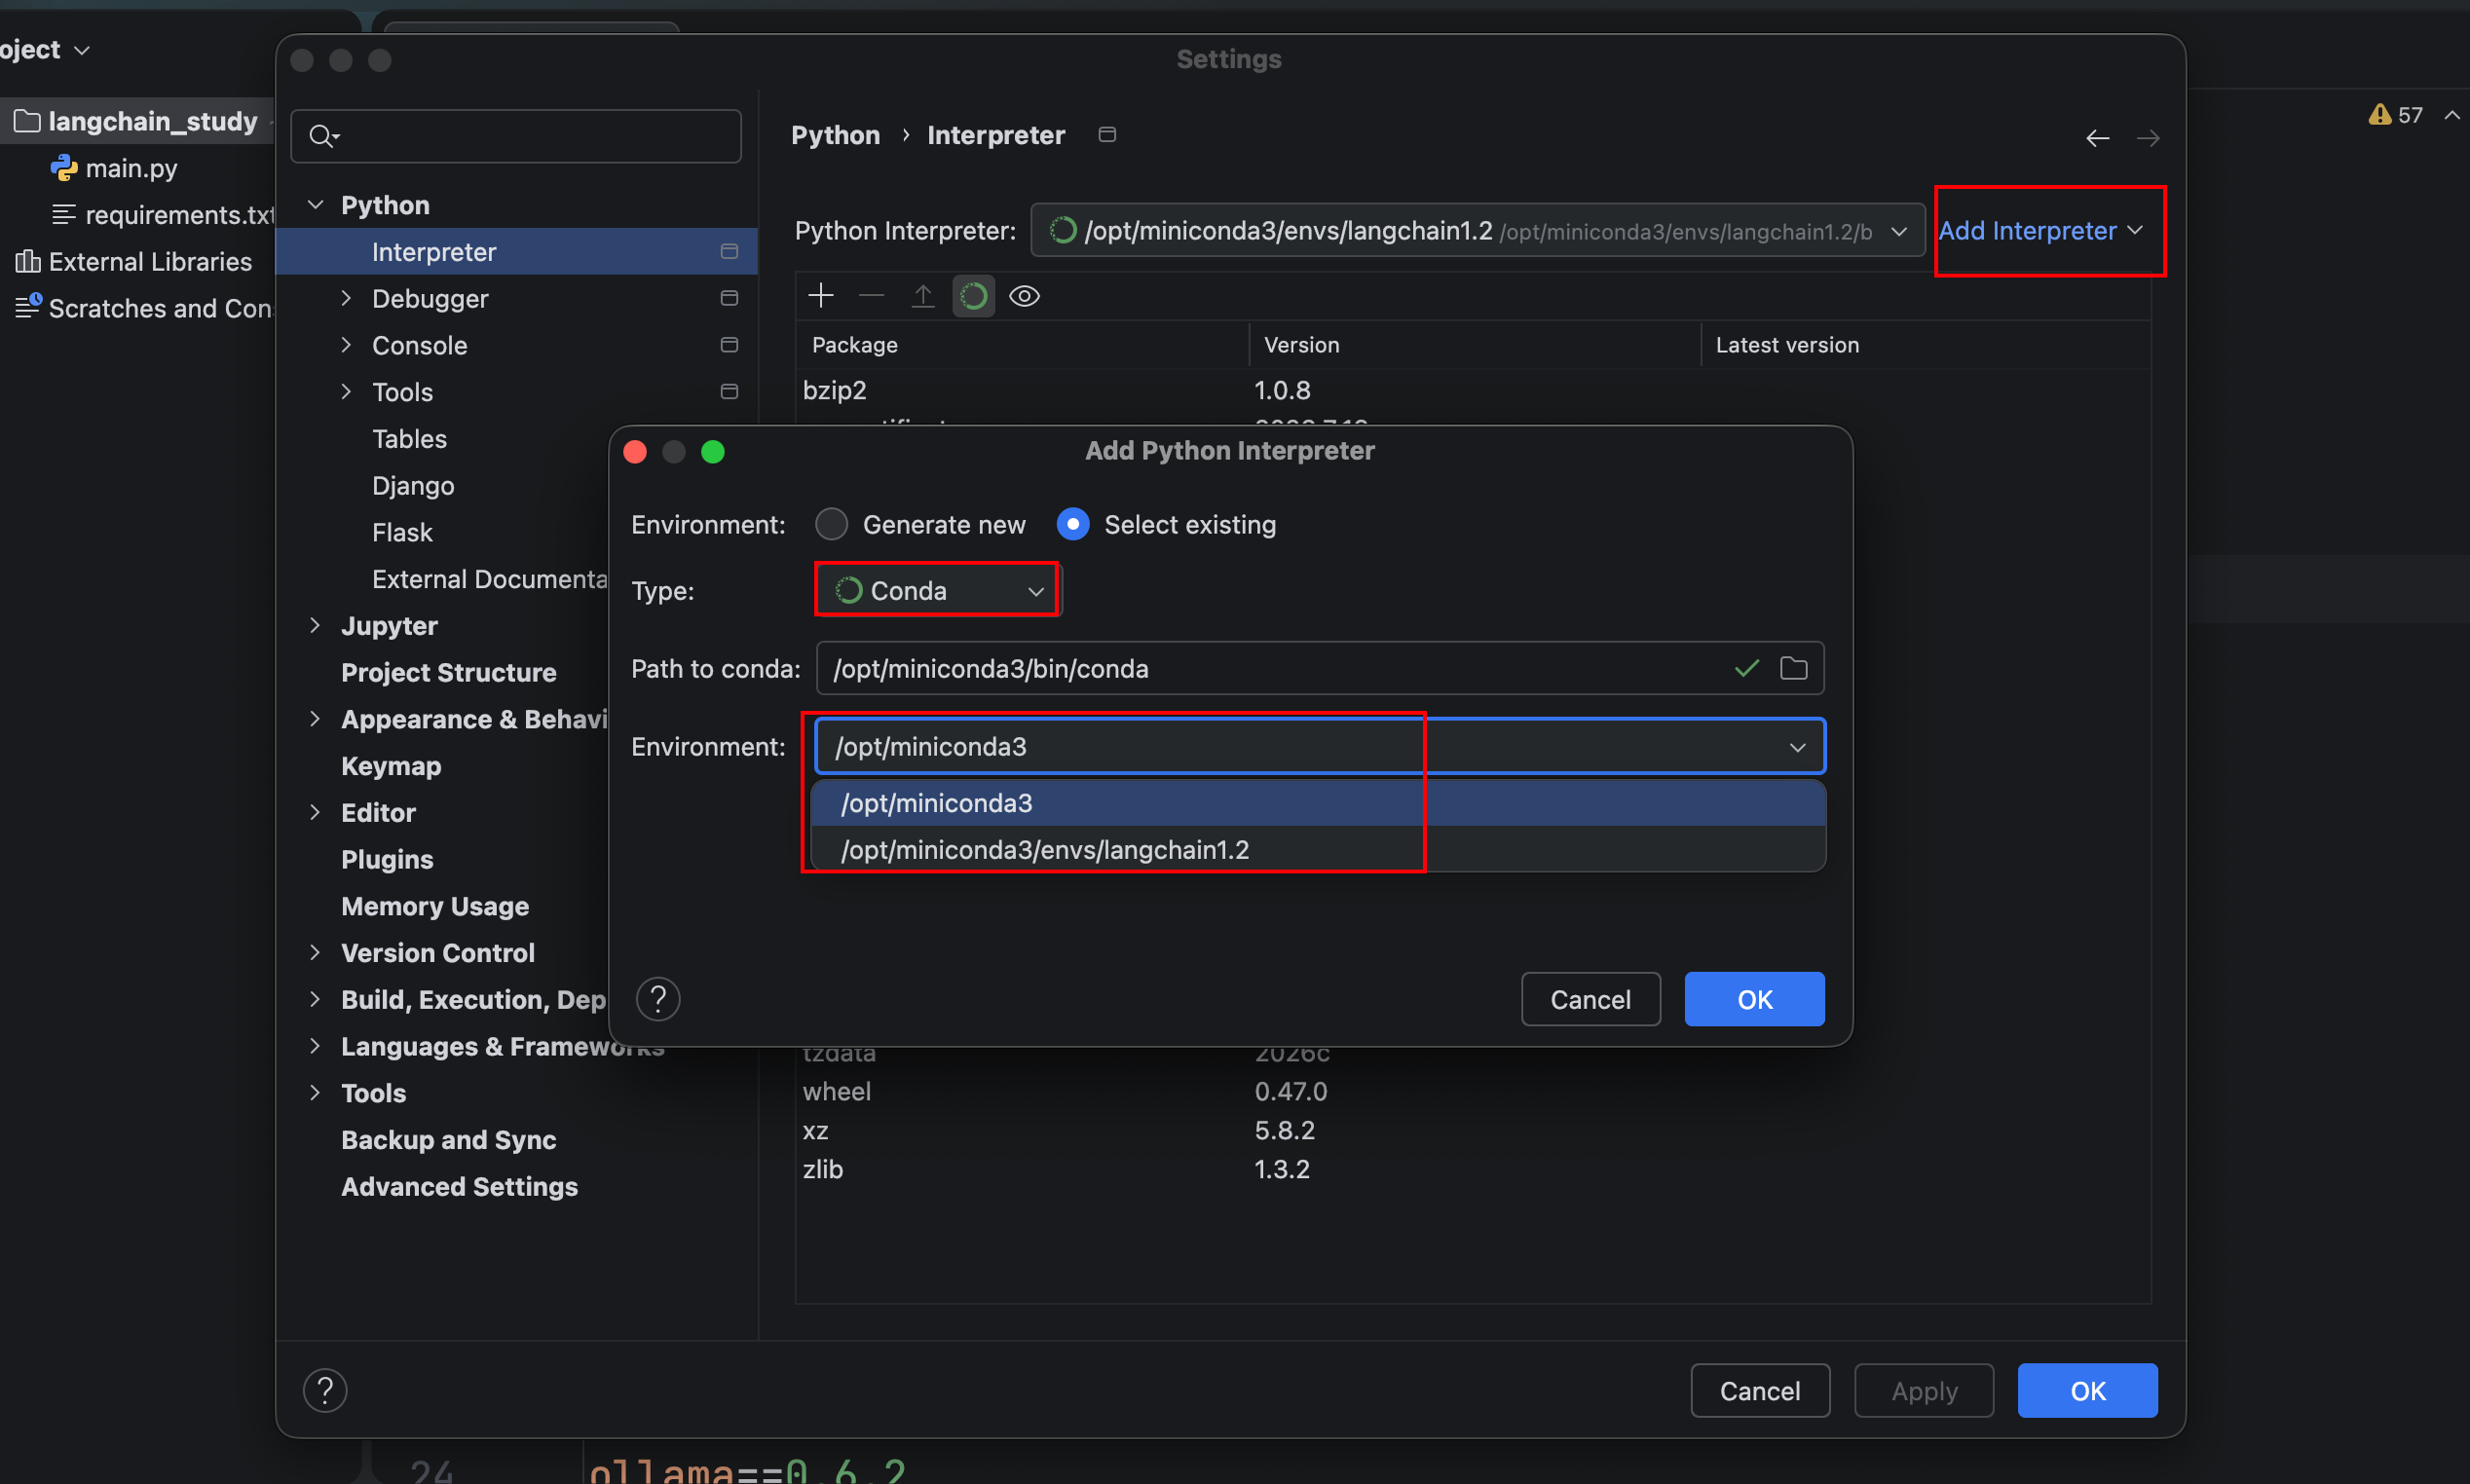Open requirements.txt in project tree
Image resolution: width=2470 pixels, height=1484 pixels.
[x=180, y=215]
